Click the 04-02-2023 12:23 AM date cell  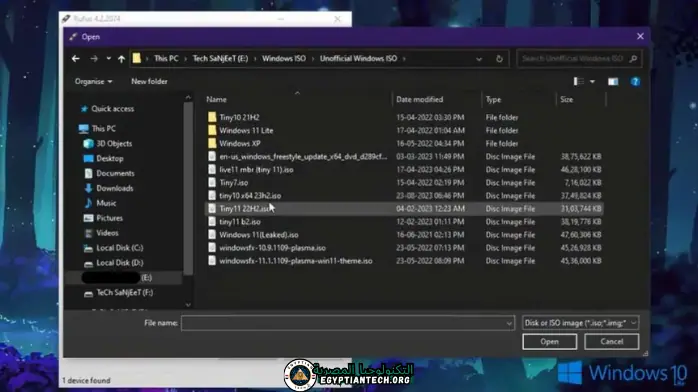tap(430, 209)
